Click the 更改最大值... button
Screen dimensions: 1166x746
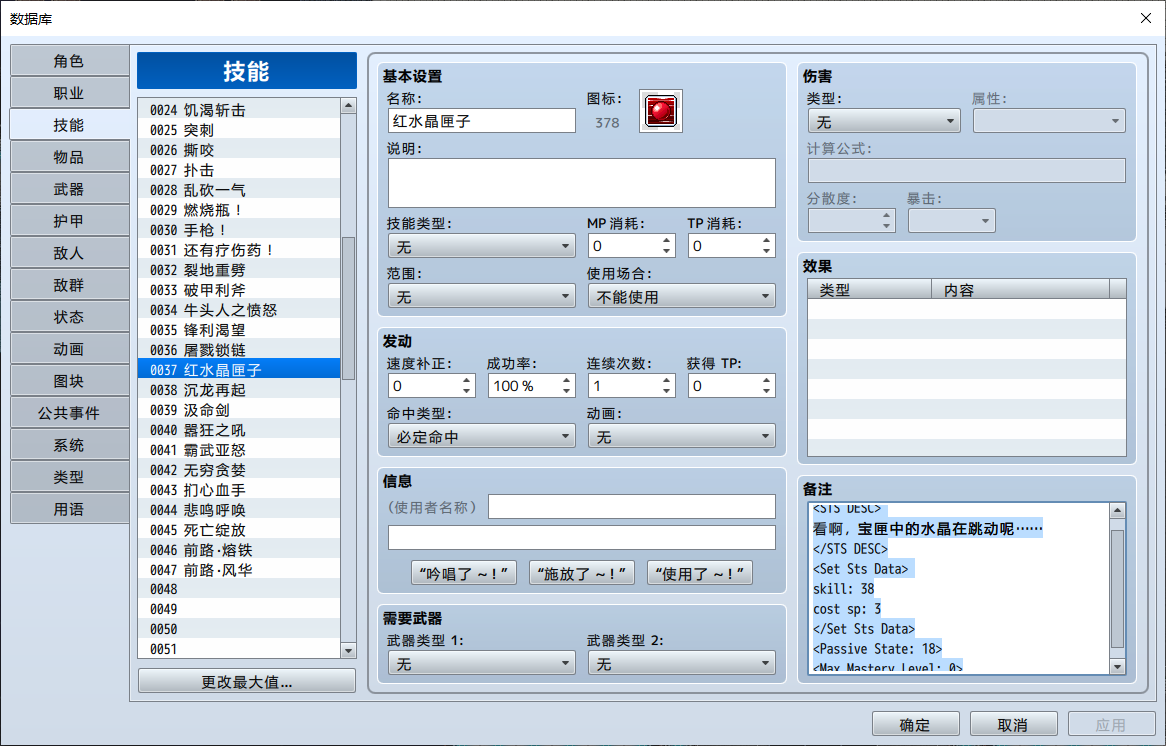tap(247, 681)
